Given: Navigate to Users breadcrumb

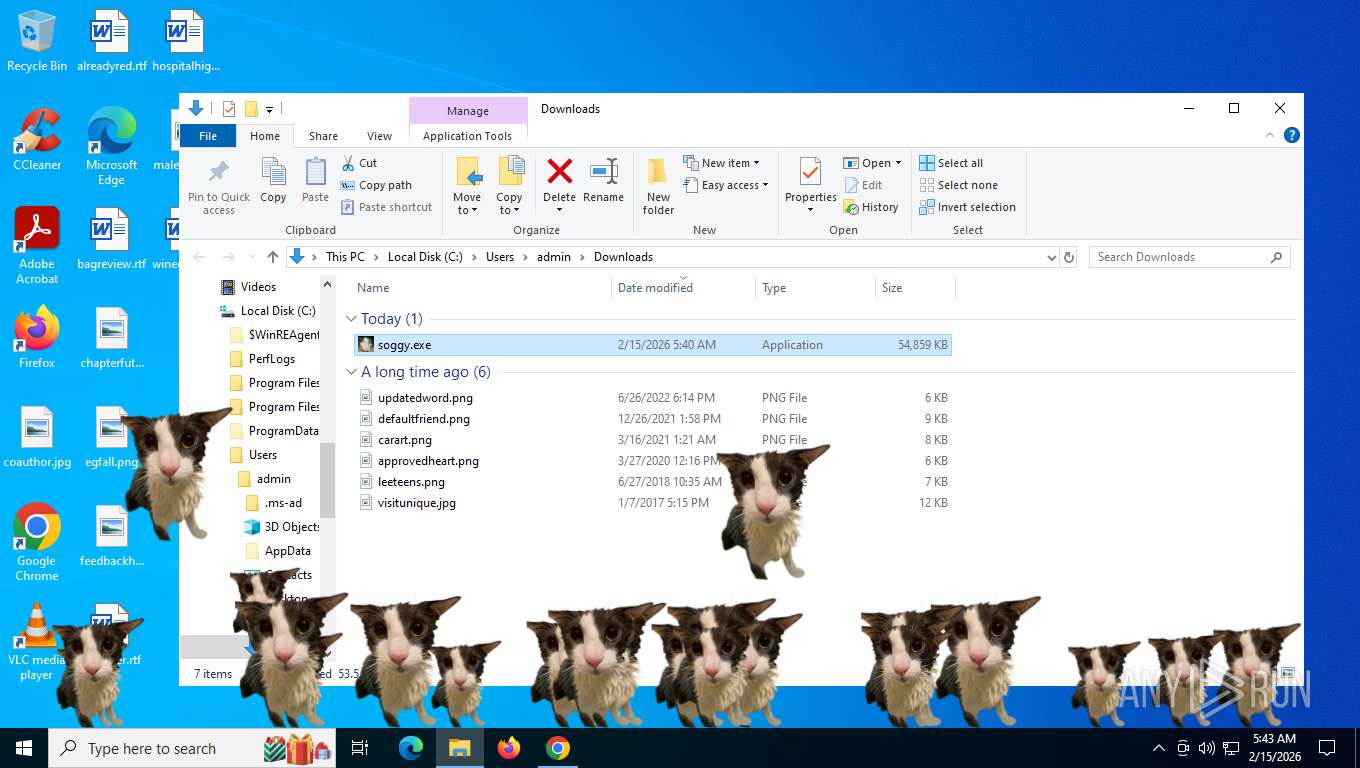Looking at the screenshot, I should click(x=500, y=257).
